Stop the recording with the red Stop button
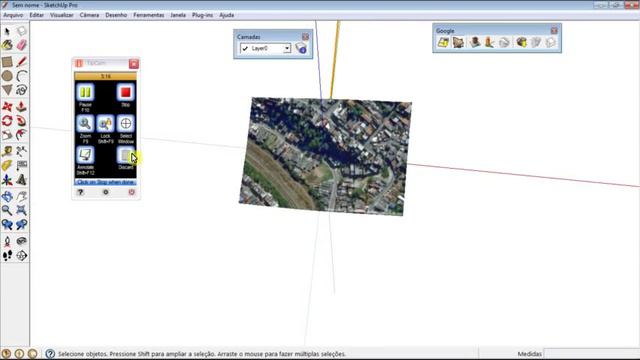Image resolution: width=640 pixels, height=360 pixels. (x=125, y=93)
